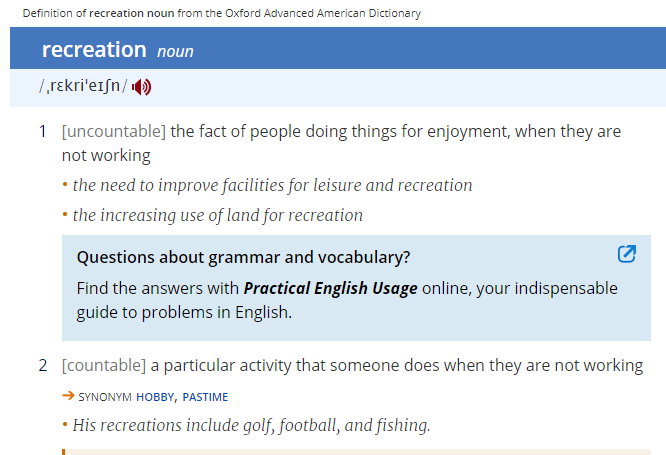Viewport: 666px width, 455px height.
Task: Click the bold 'Practical English Usage' text
Action: pyautogui.click(x=330, y=288)
